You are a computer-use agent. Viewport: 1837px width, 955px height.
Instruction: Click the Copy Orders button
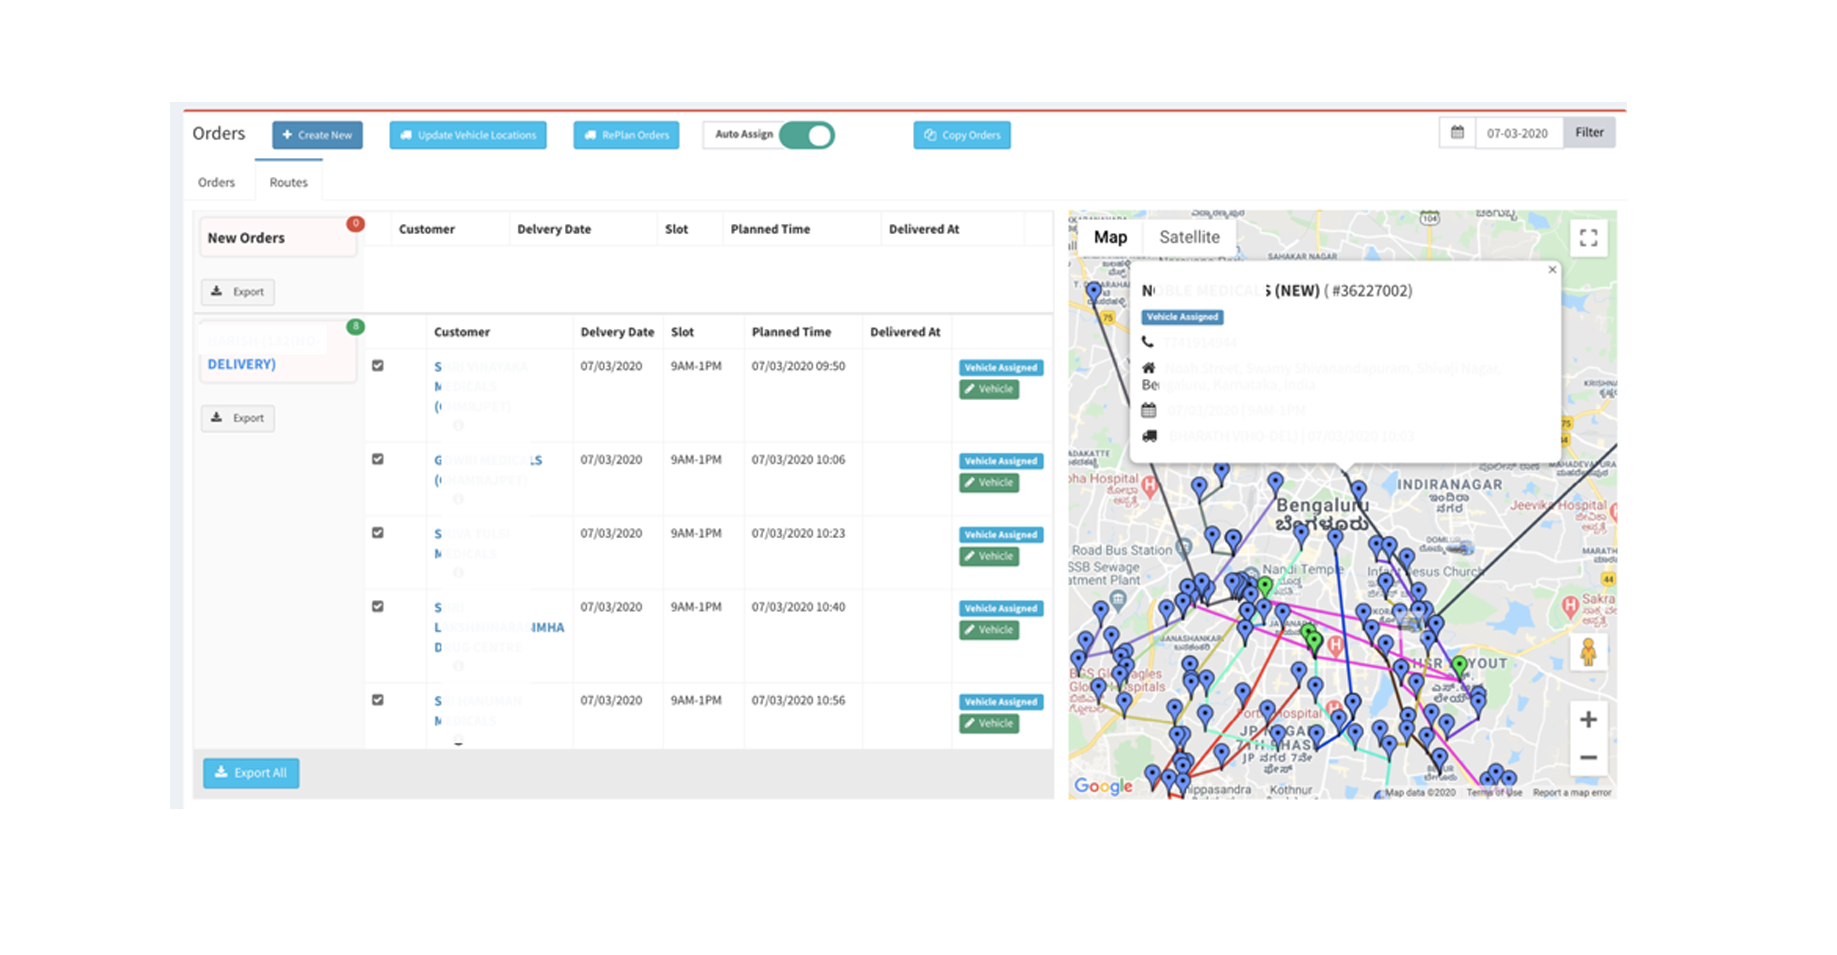tap(962, 135)
